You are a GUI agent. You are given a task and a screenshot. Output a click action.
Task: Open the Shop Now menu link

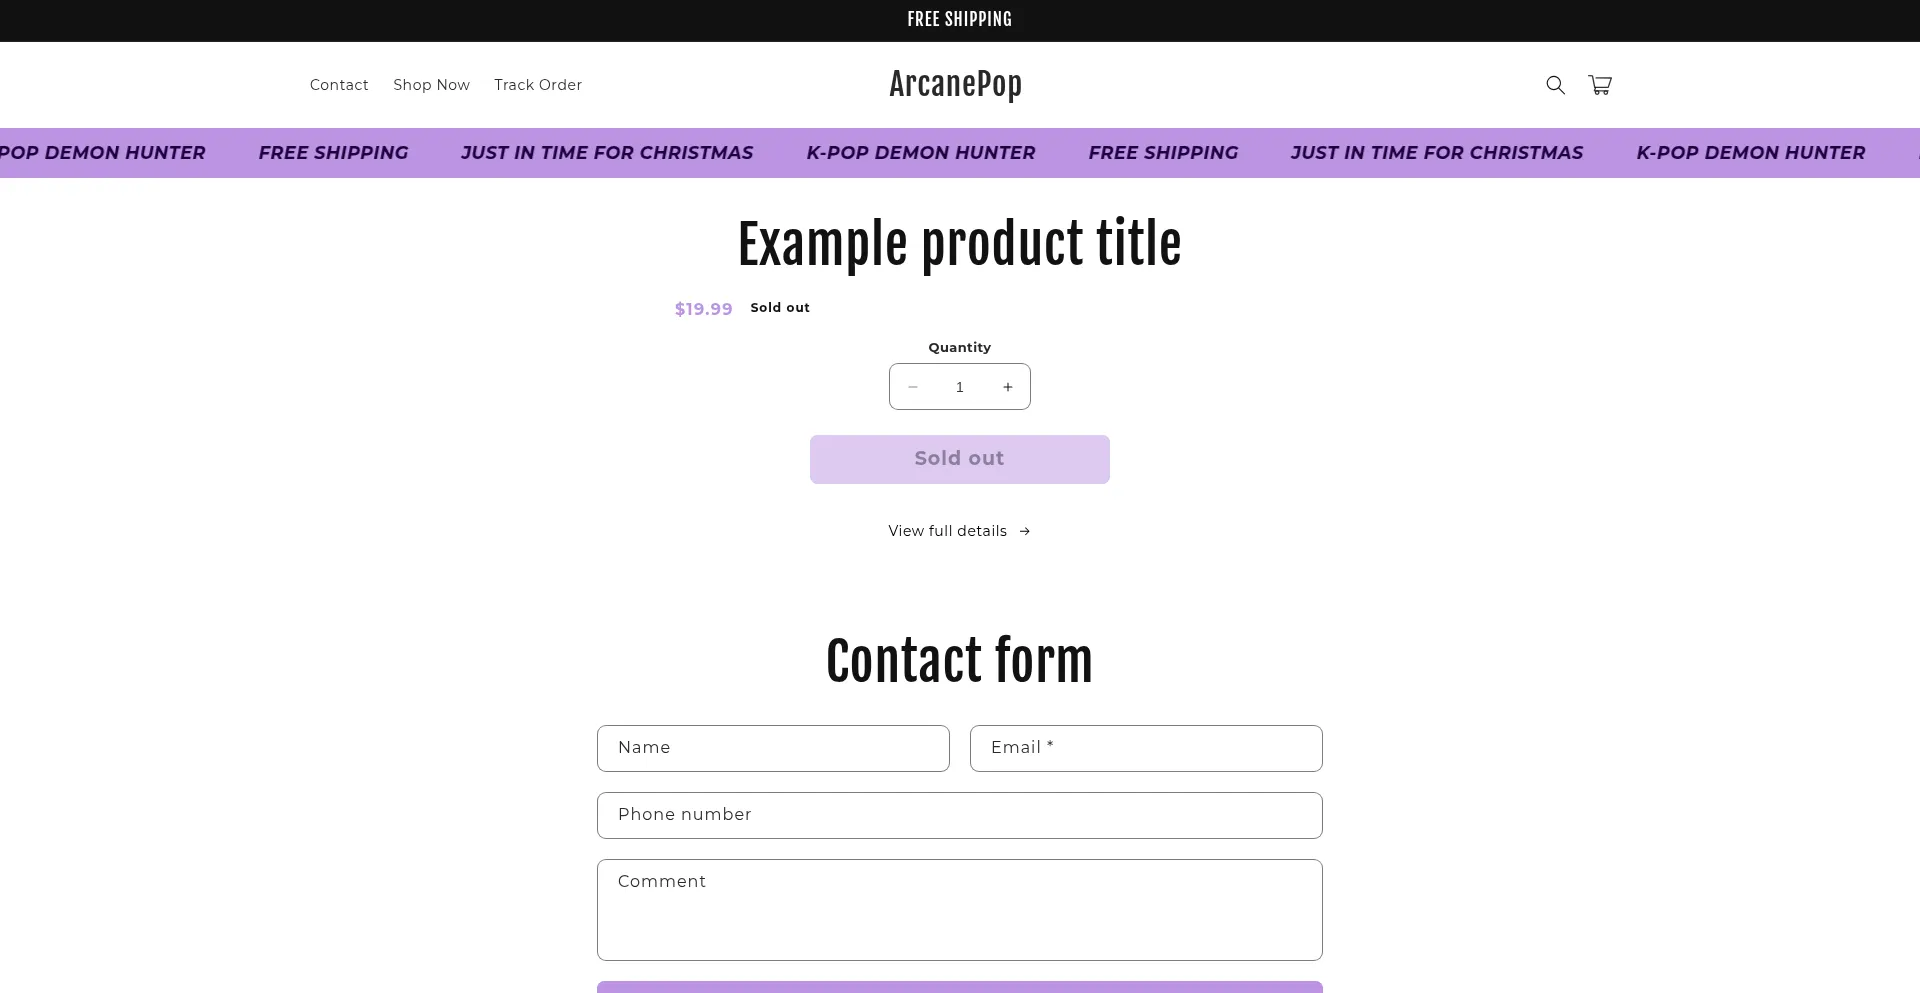[431, 85]
